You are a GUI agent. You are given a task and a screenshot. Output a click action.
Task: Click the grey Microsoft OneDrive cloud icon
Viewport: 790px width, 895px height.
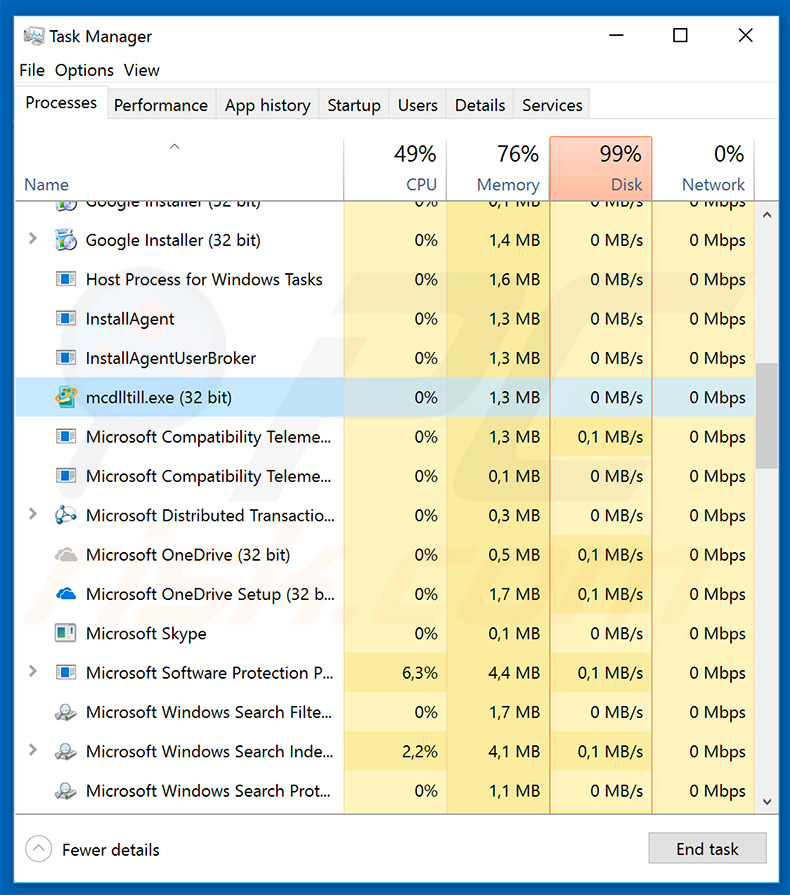(66, 555)
